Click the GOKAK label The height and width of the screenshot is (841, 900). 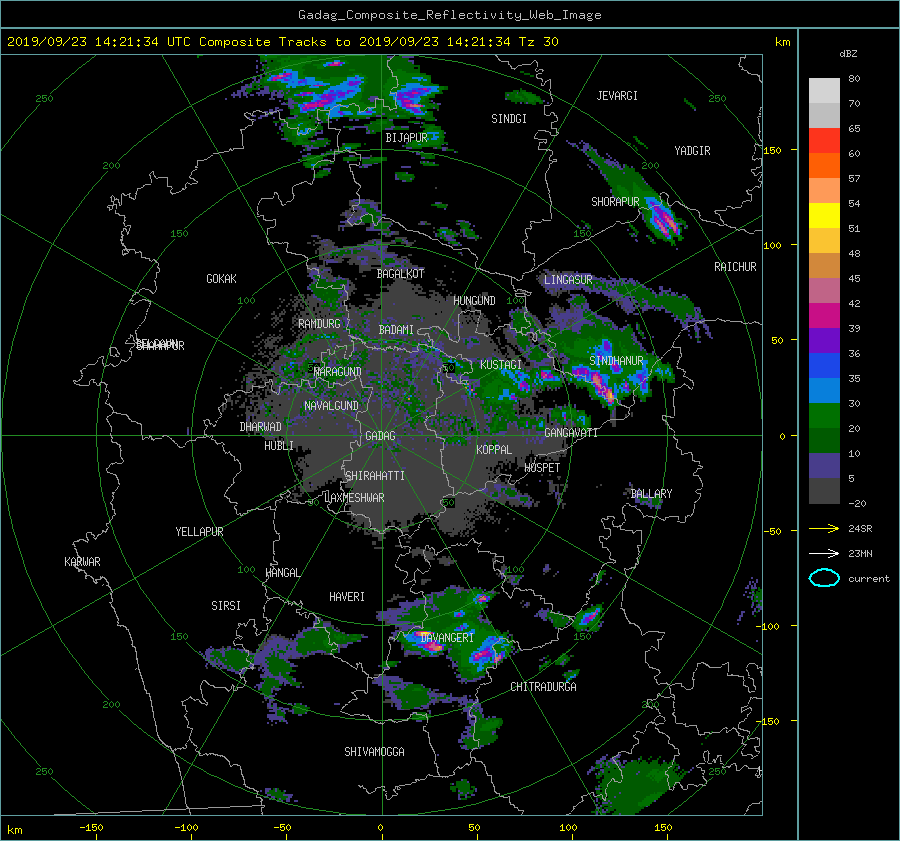222,278
